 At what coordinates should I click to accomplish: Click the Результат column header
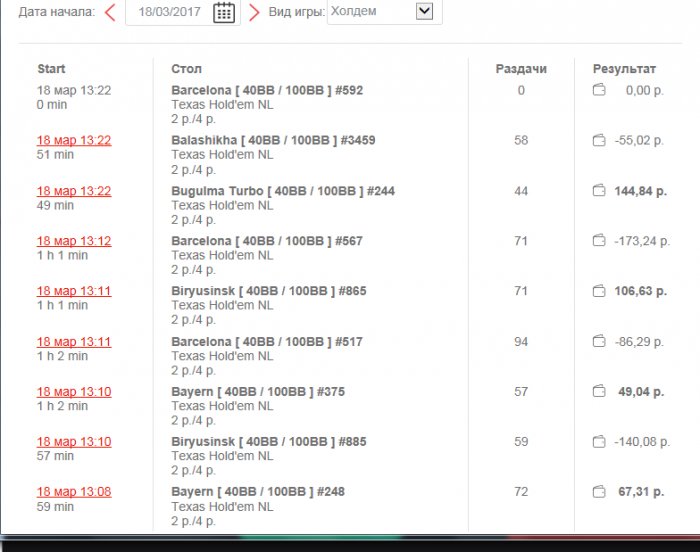tap(624, 69)
